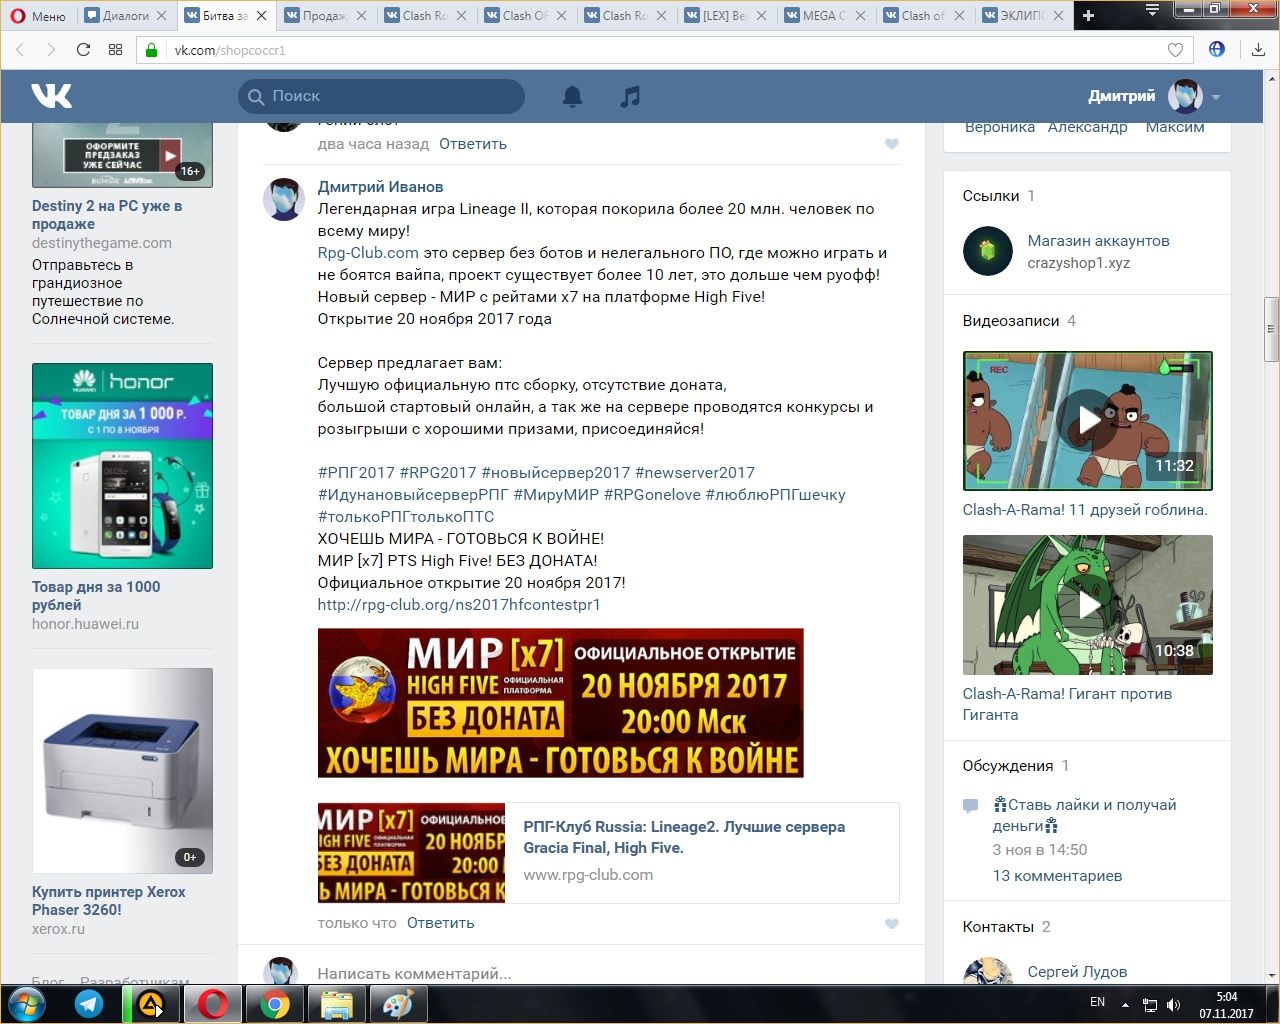Open the Обсуждения section header
Image resolution: width=1280 pixels, height=1024 pixels.
tap(1008, 766)
